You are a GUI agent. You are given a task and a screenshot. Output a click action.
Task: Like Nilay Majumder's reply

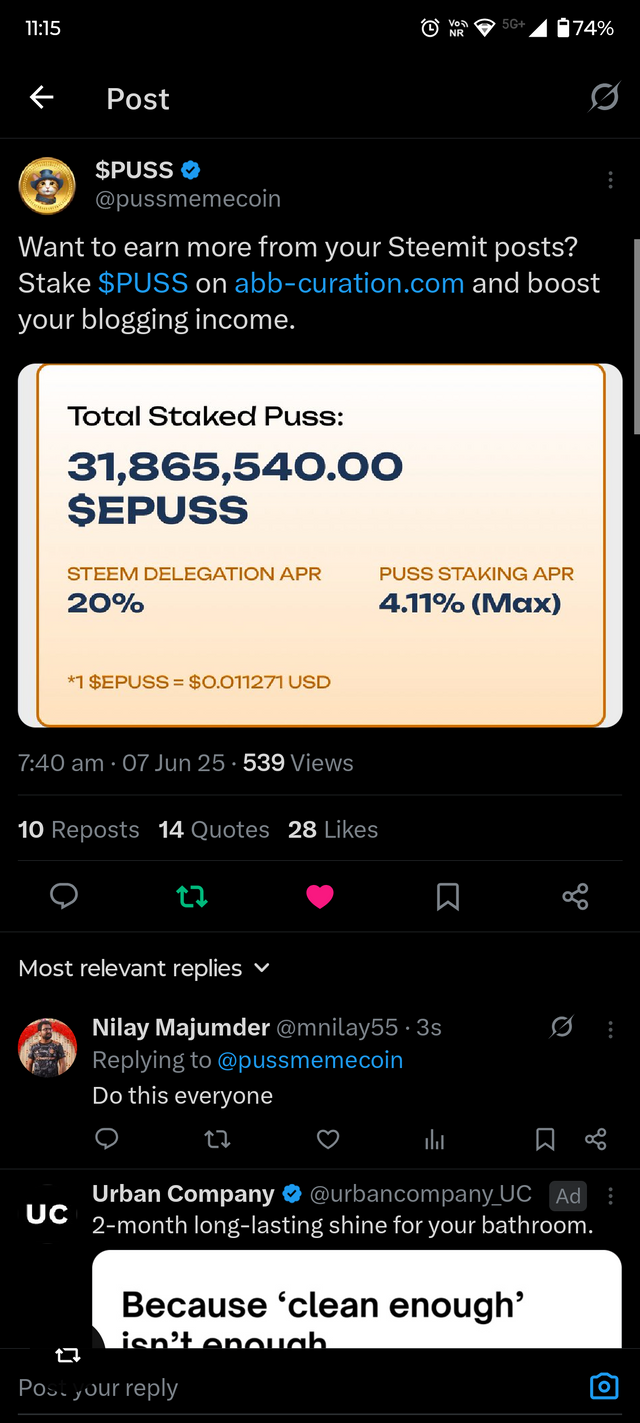point(328,1139)
